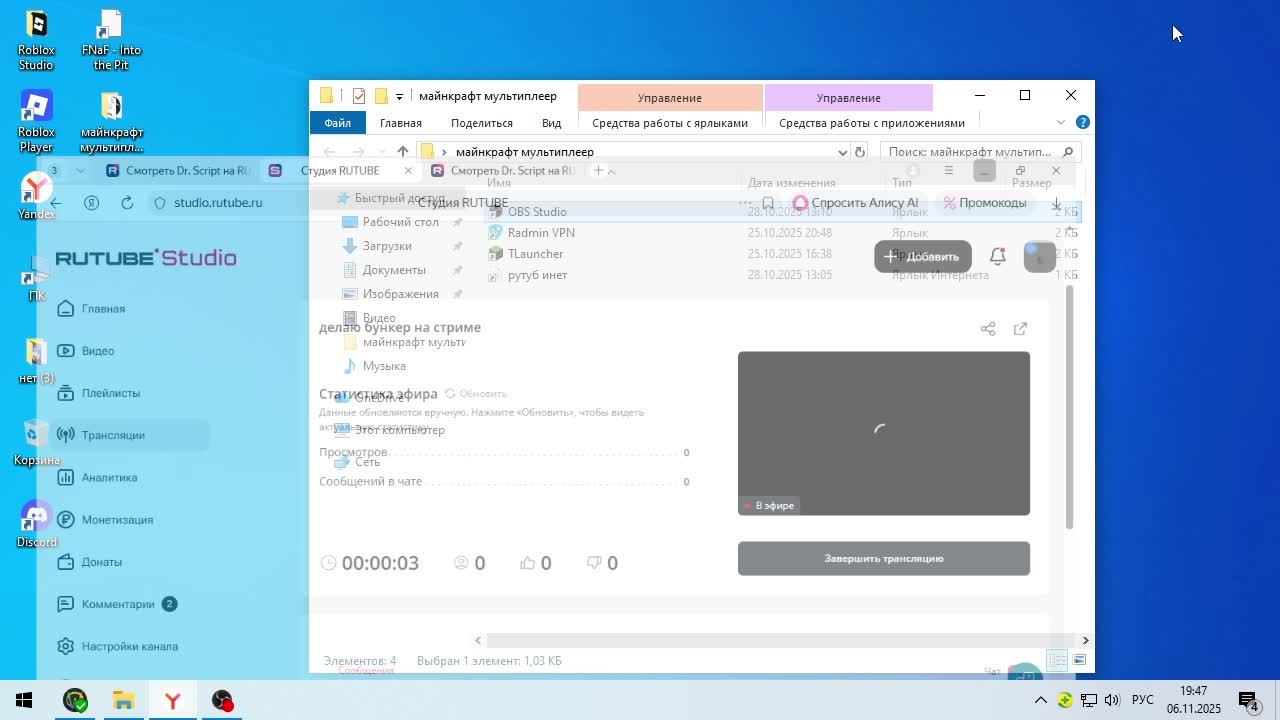Open File Explorer from the taskbar
1280x720 pixels.
pyautogui.click(x=123, y=700)
